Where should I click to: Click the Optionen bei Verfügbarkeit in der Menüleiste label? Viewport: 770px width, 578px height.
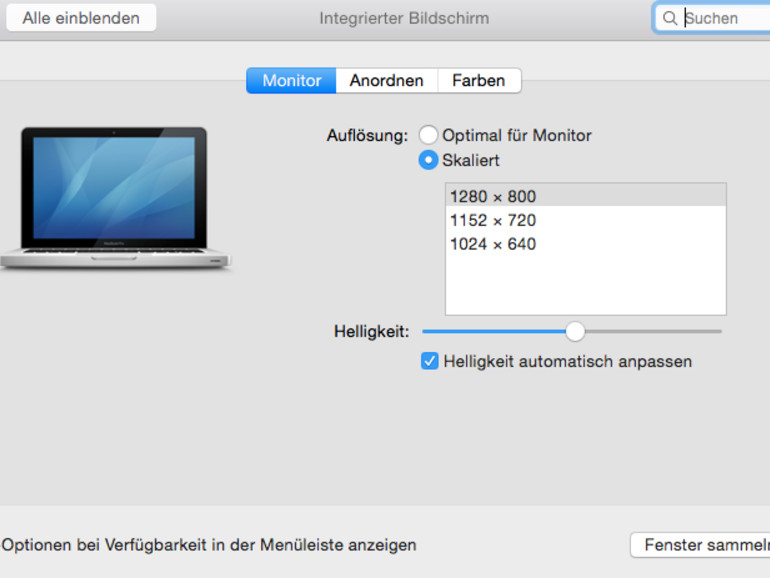[x=209, y=545]
